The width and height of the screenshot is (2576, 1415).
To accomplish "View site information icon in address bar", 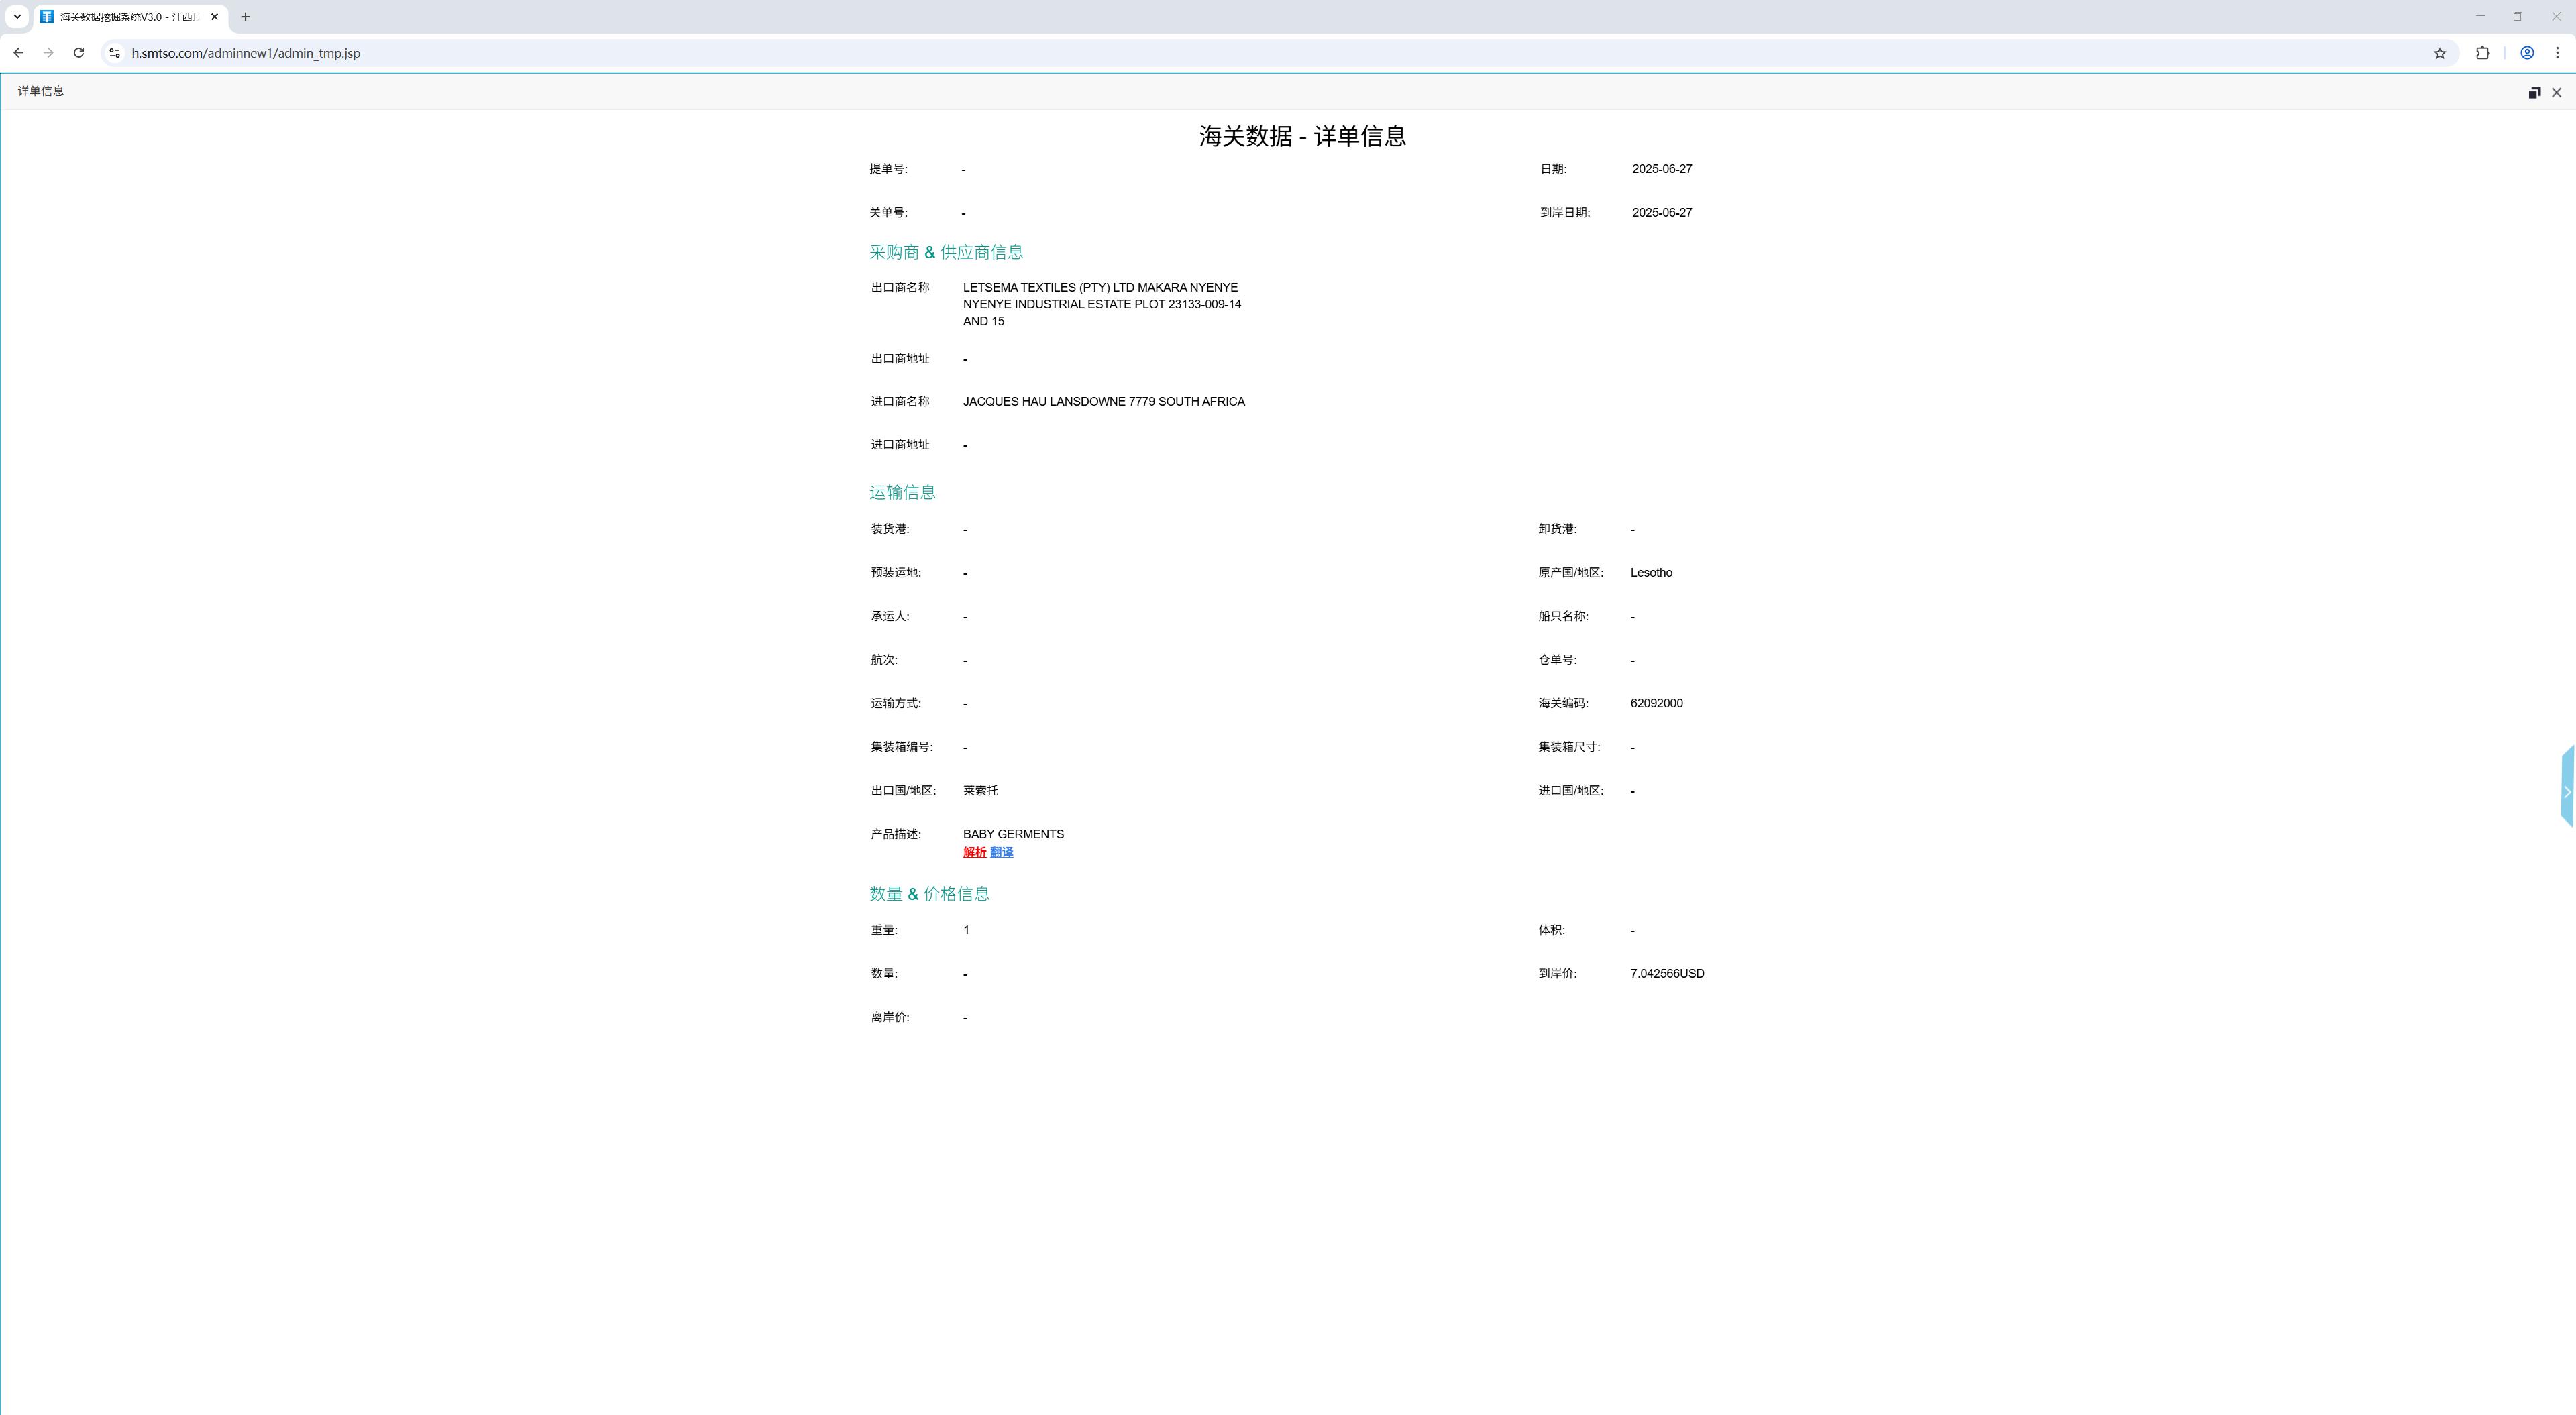I will click(115, 53).
